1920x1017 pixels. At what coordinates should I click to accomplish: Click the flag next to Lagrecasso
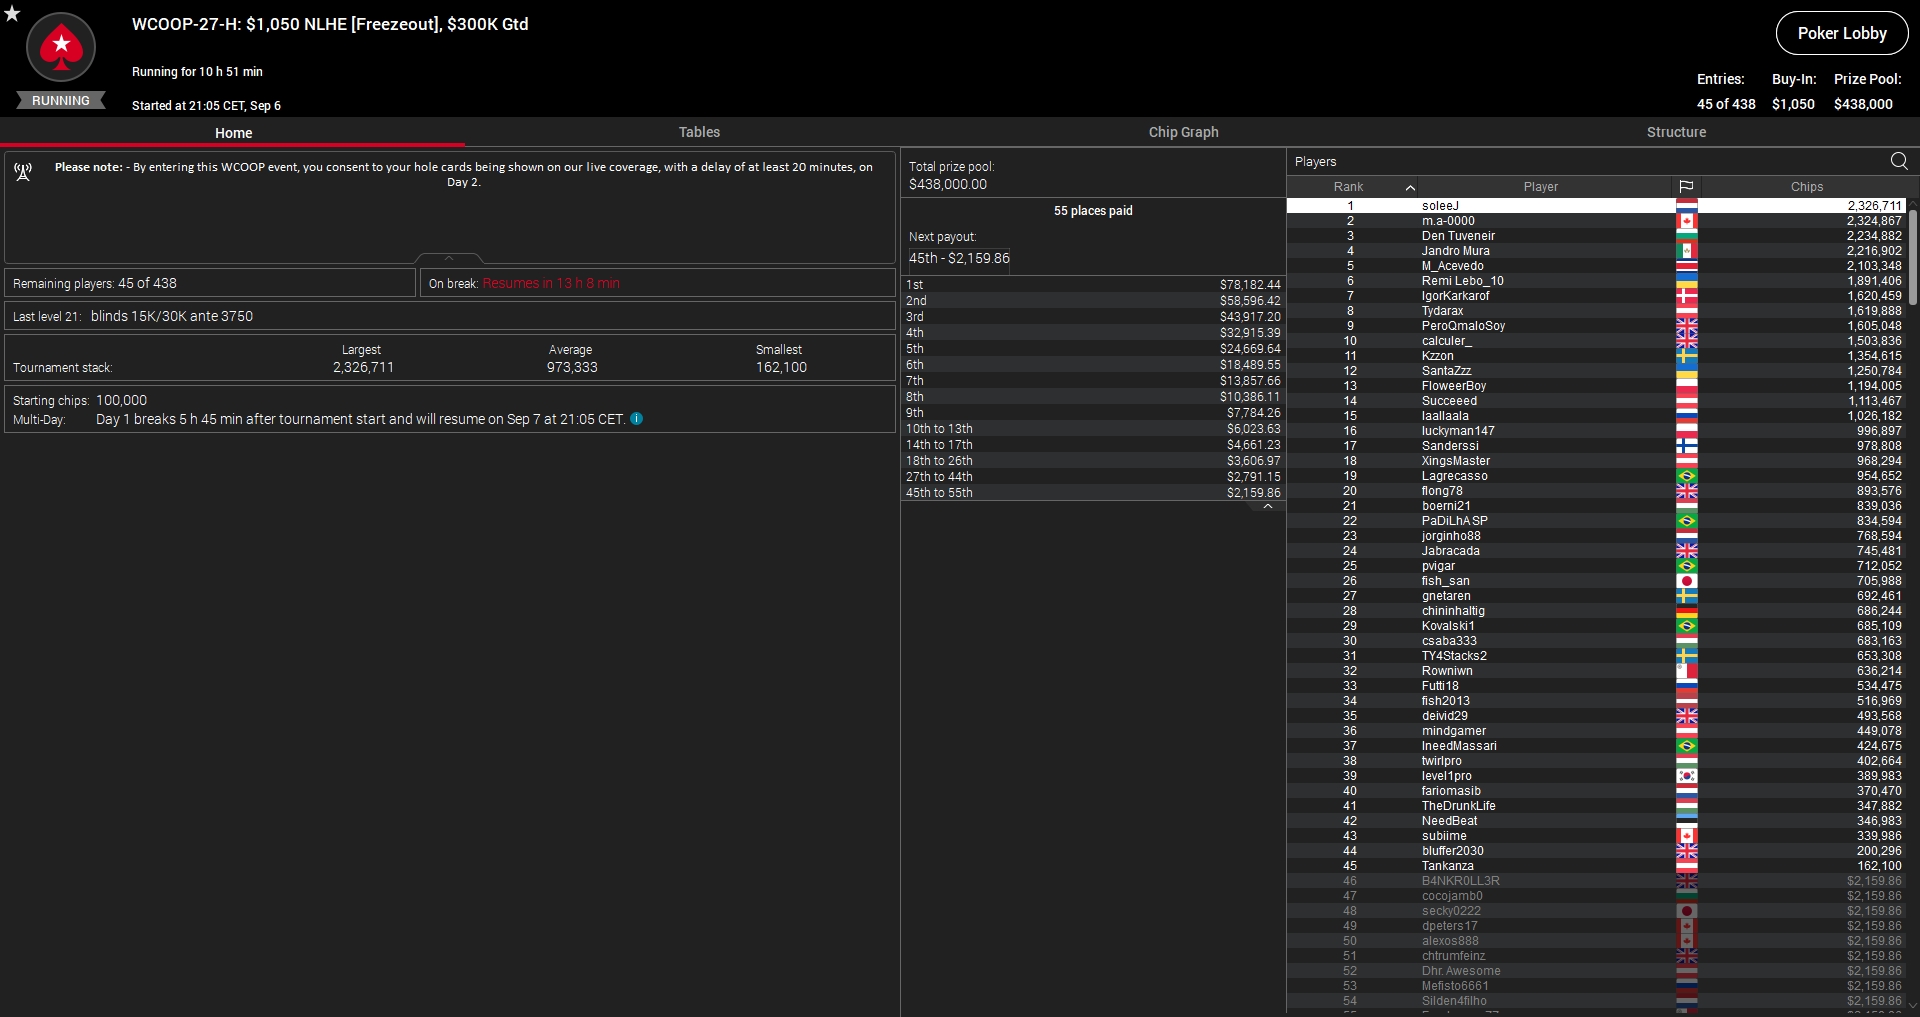[1687, 476]
